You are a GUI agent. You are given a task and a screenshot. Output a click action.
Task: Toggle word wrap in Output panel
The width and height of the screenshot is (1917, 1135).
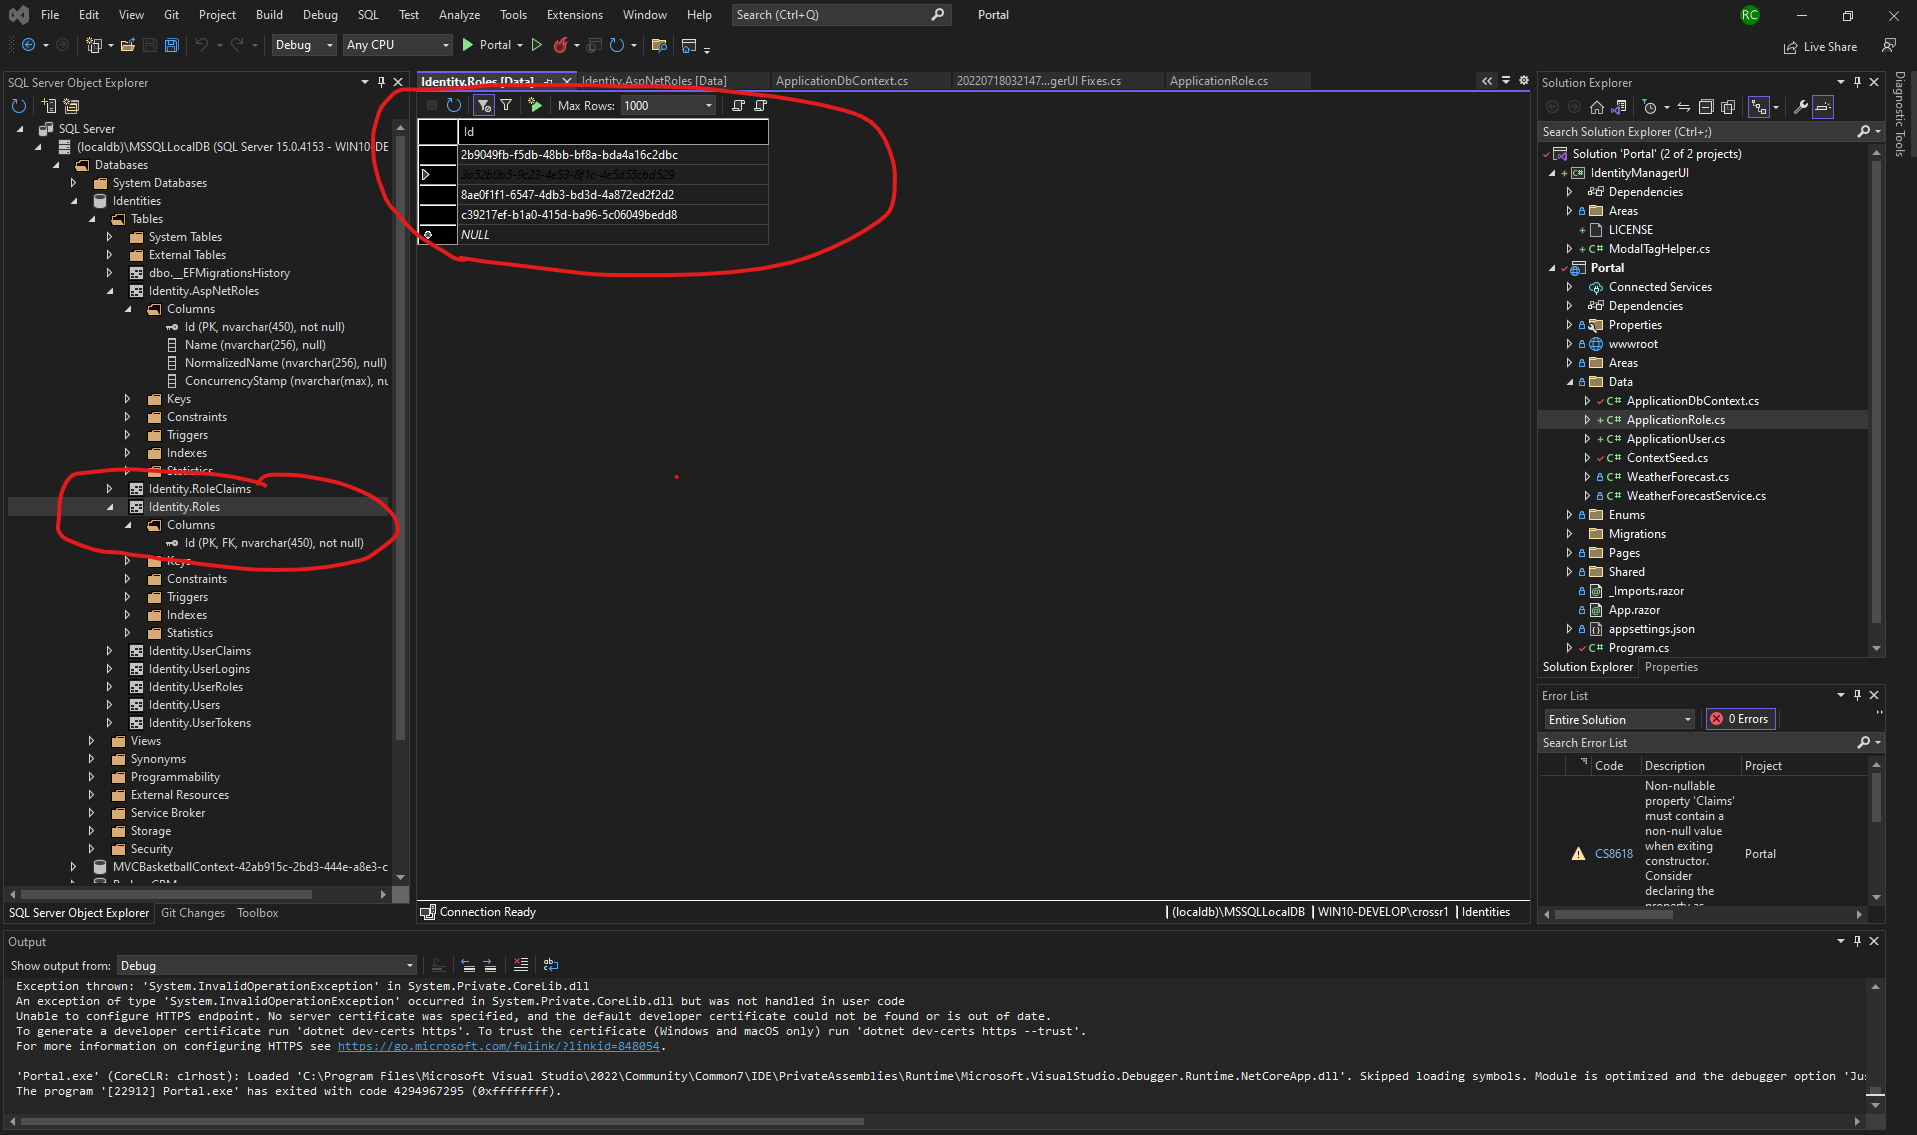click(551, 965)
